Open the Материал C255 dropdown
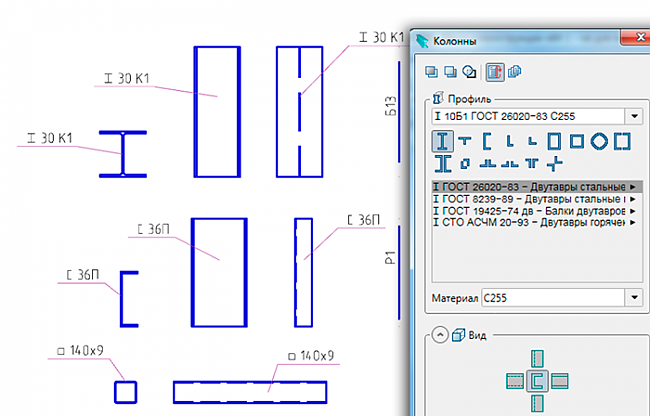This screenshot has height=416, width=650. point(634,297)
